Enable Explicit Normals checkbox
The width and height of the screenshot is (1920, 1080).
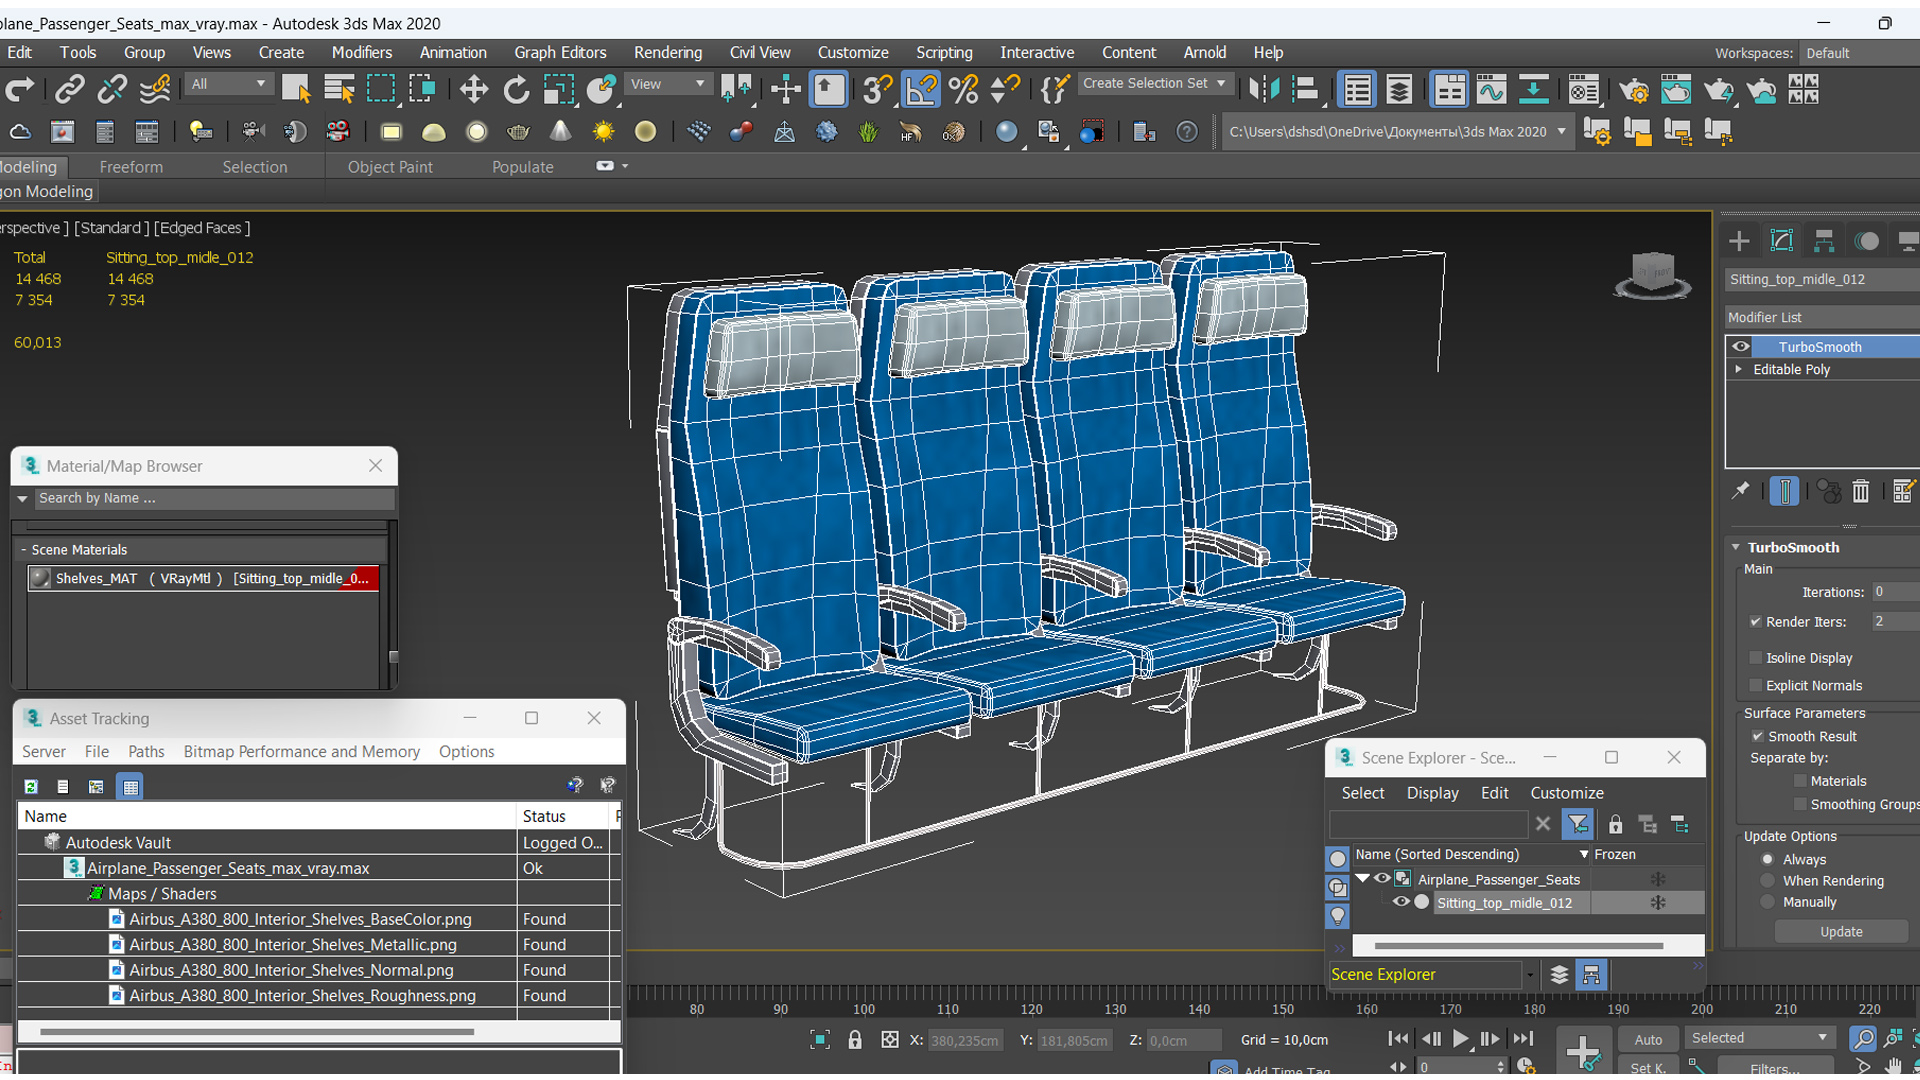(1756, 685)
